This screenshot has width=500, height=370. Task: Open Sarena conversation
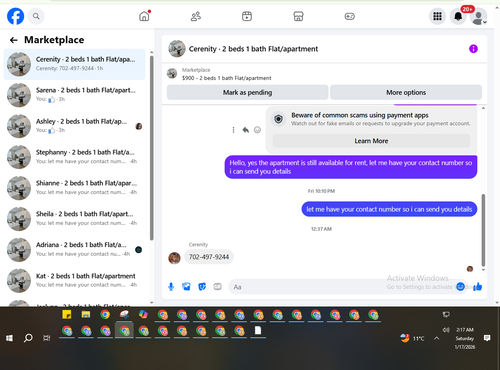click(74, 95)
